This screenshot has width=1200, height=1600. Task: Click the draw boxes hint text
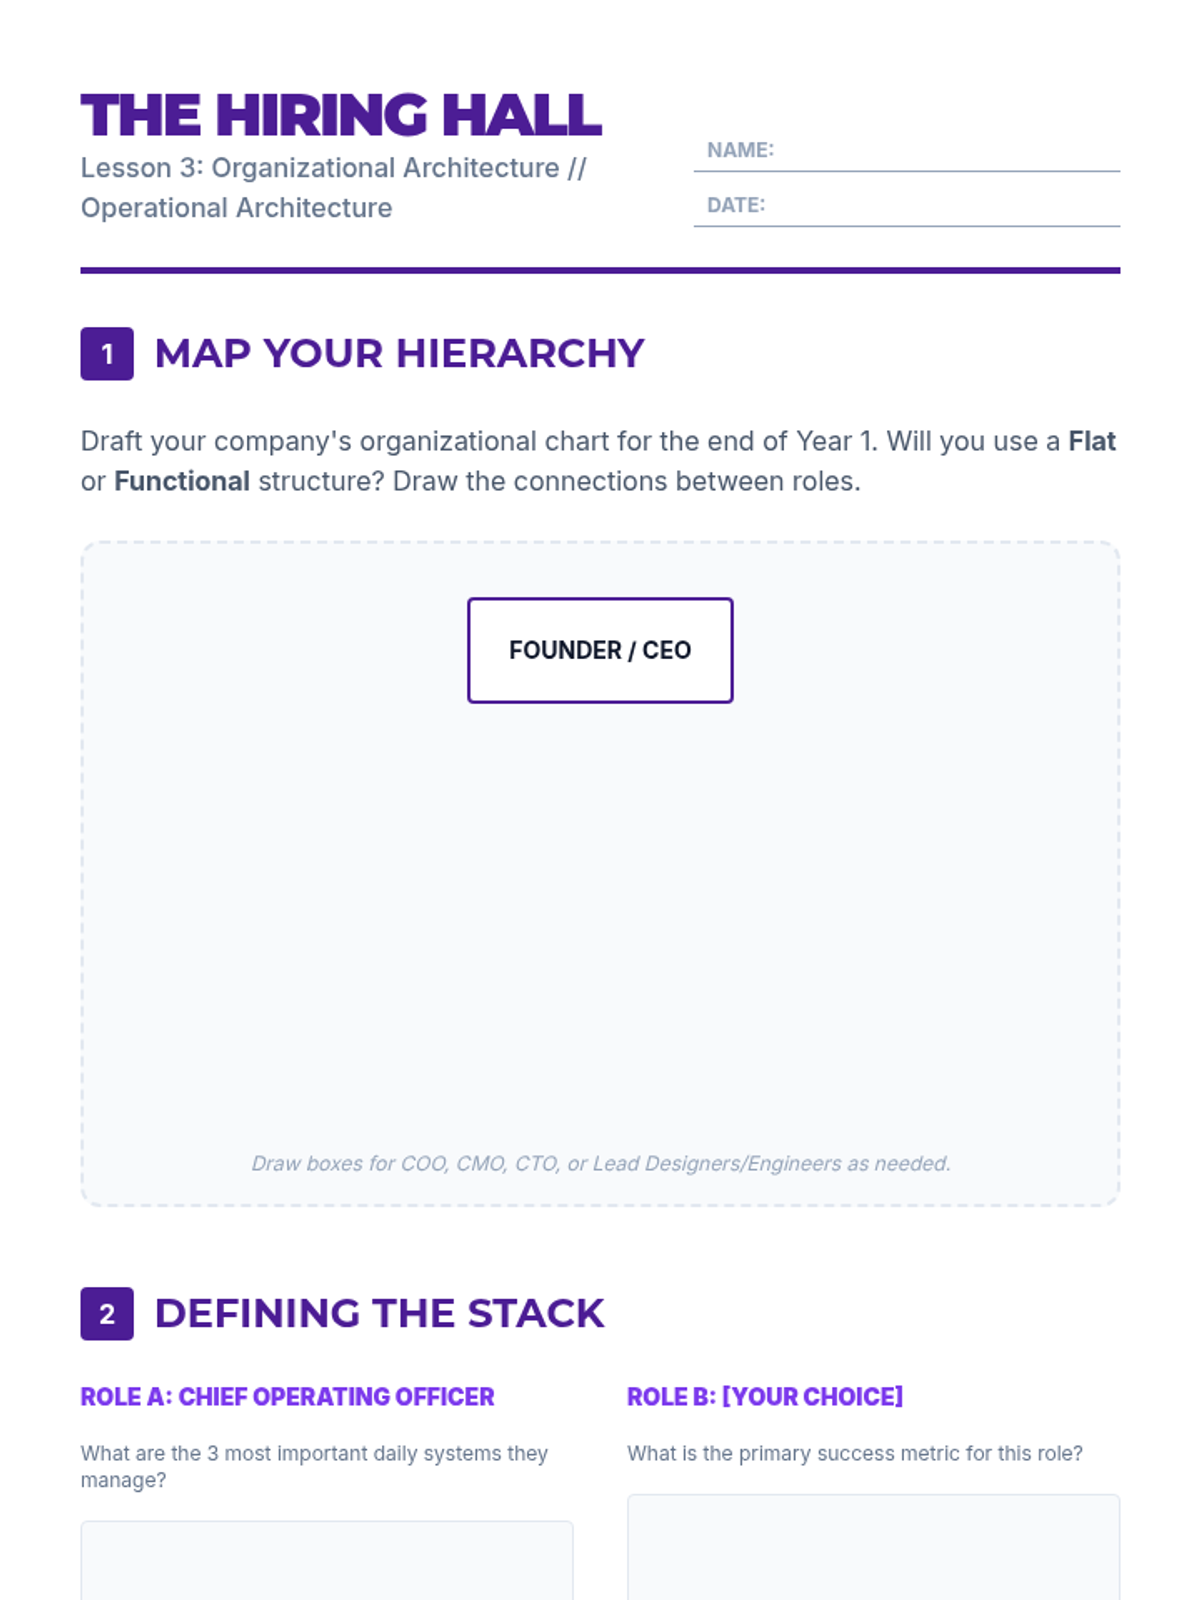coord(600,1164)
